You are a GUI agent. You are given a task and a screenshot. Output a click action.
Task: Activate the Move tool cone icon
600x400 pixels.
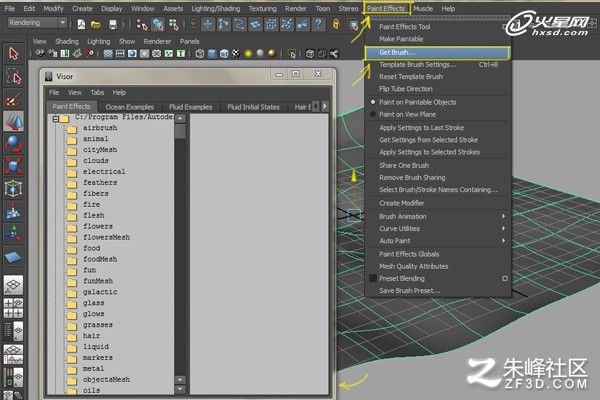13,121
